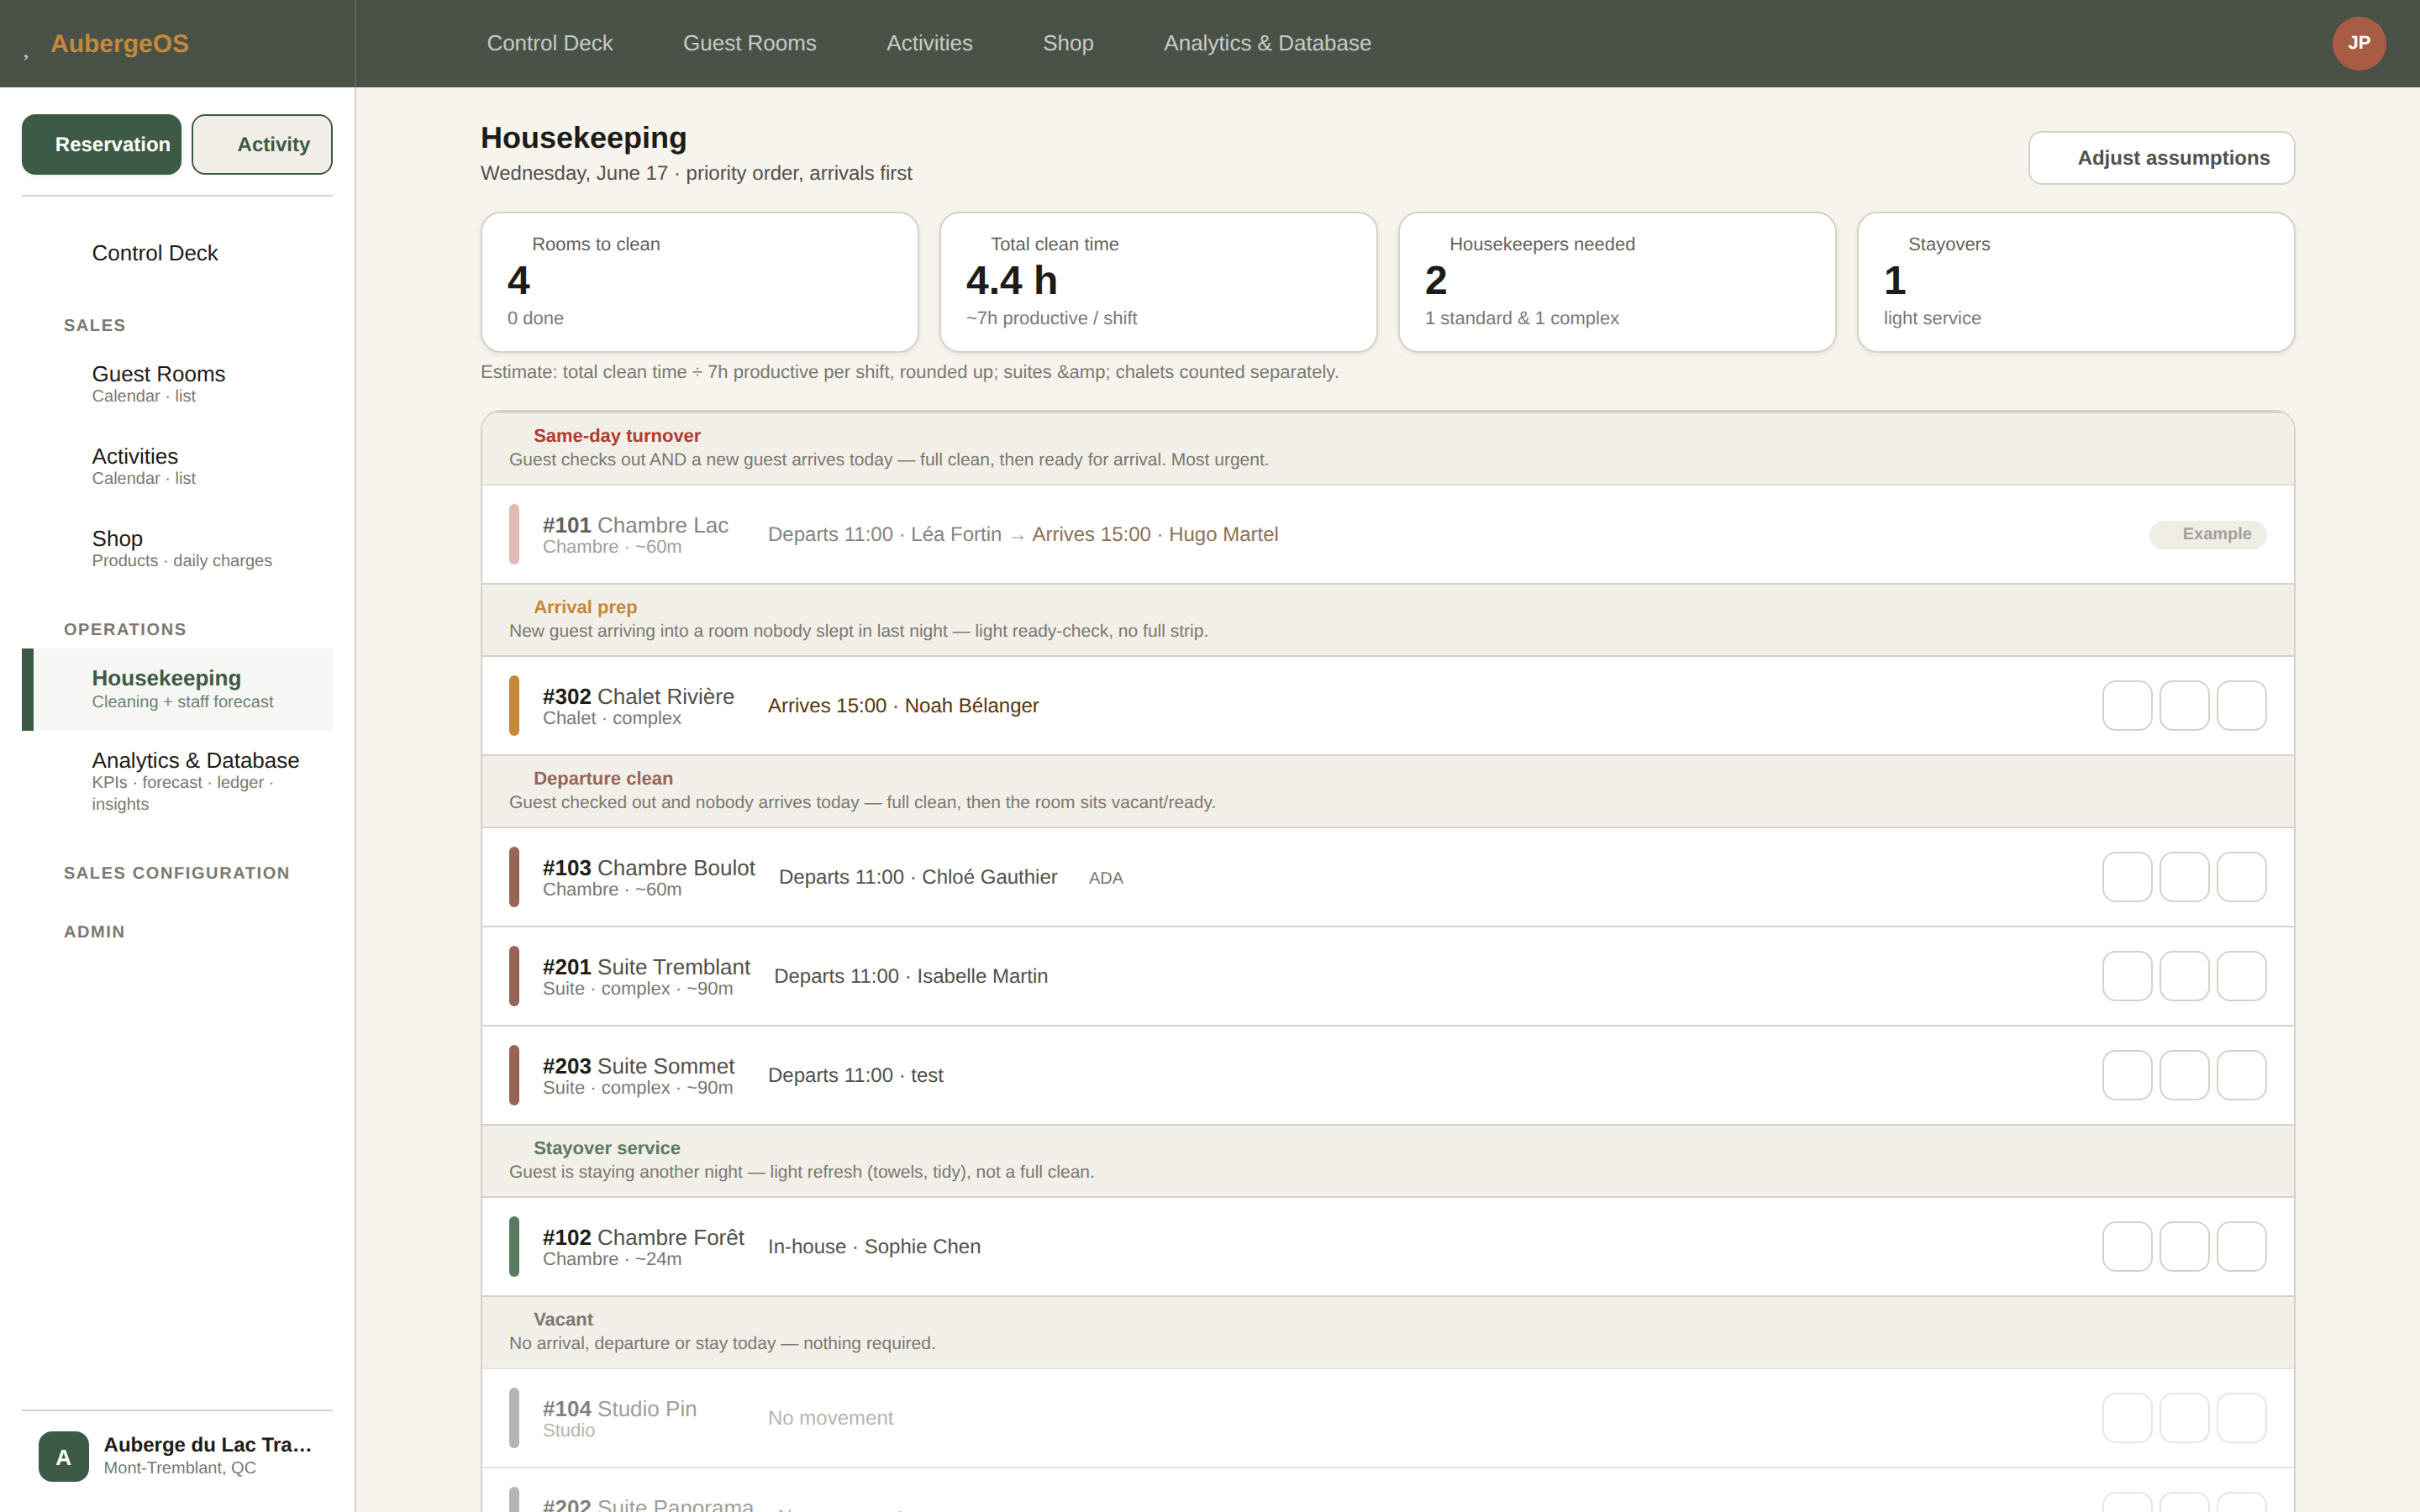
Task: Click the Housekeepers needed card
Action: (1617, 282)
